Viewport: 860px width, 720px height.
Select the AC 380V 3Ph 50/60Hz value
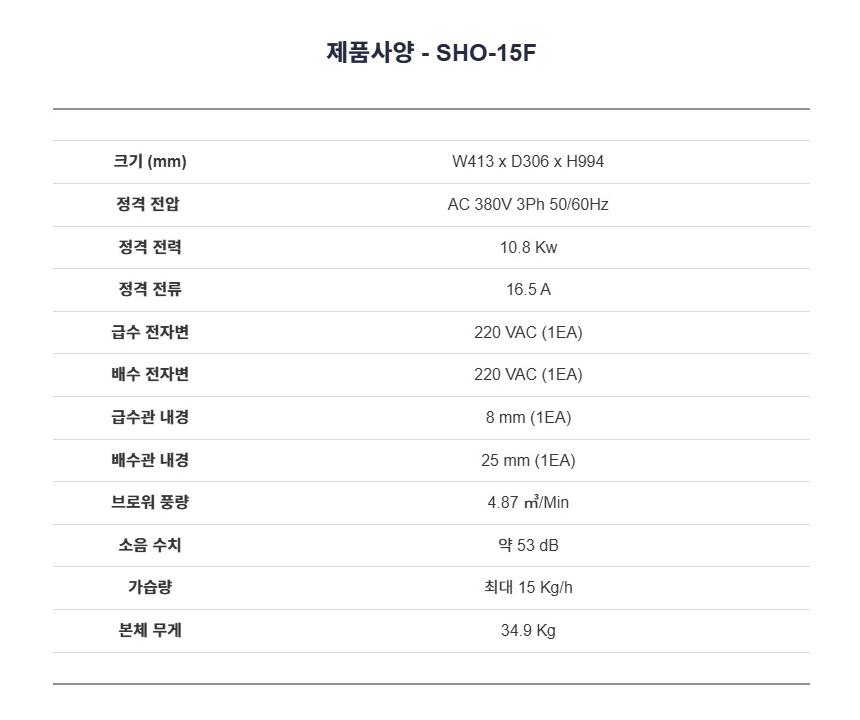(x=528, y=205)
